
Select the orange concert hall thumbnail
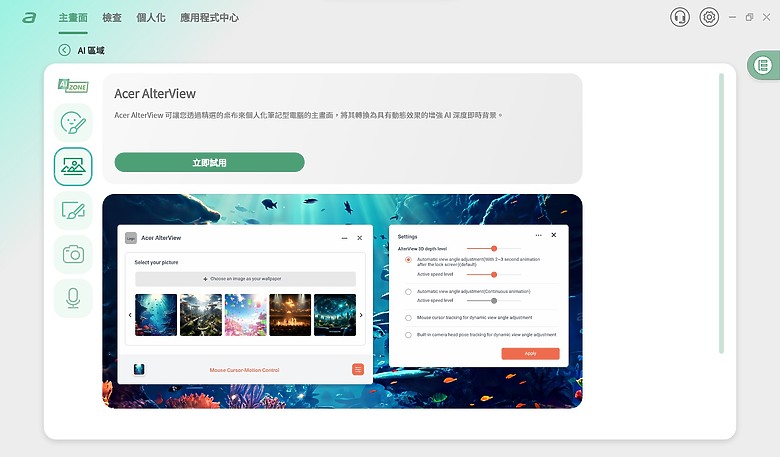point(291,315)
